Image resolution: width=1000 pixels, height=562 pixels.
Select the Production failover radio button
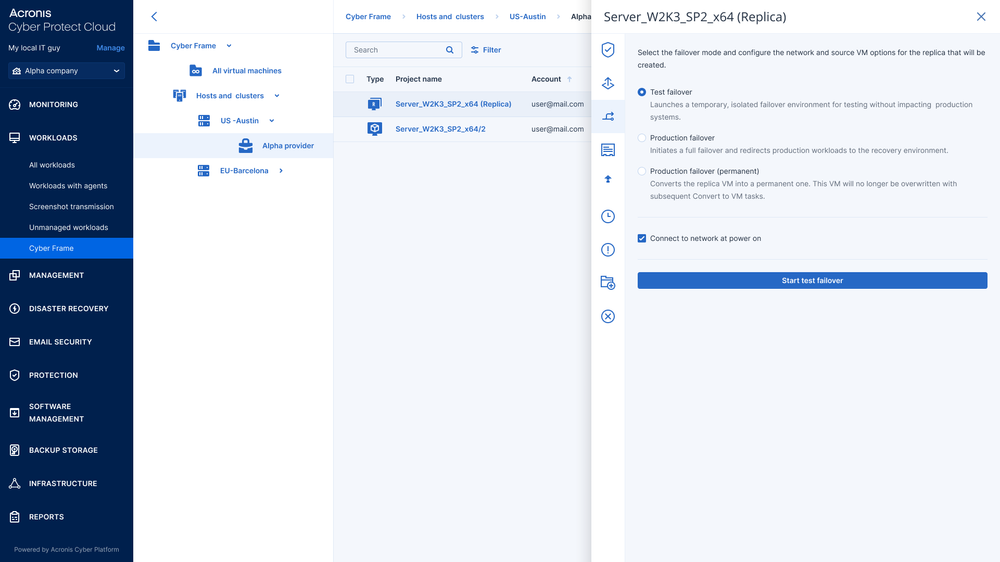(x=642, y=138)
